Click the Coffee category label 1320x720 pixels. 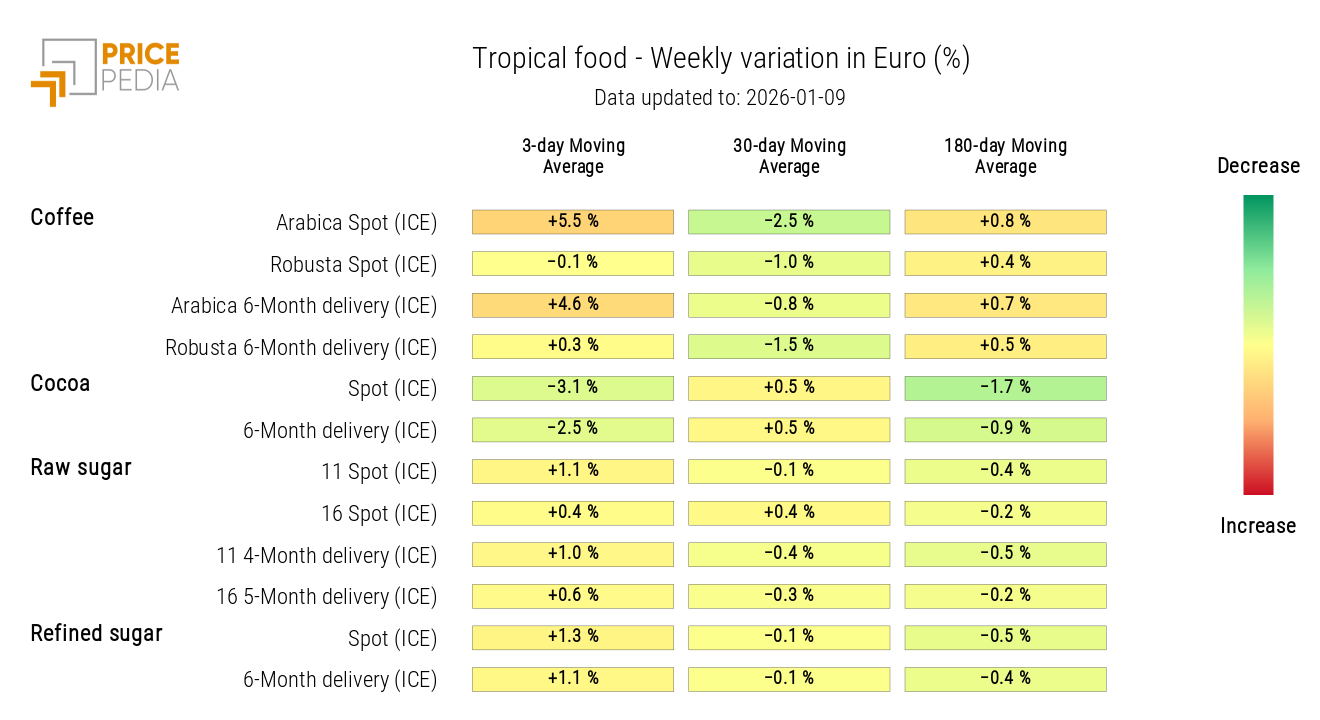coord(62,217)
